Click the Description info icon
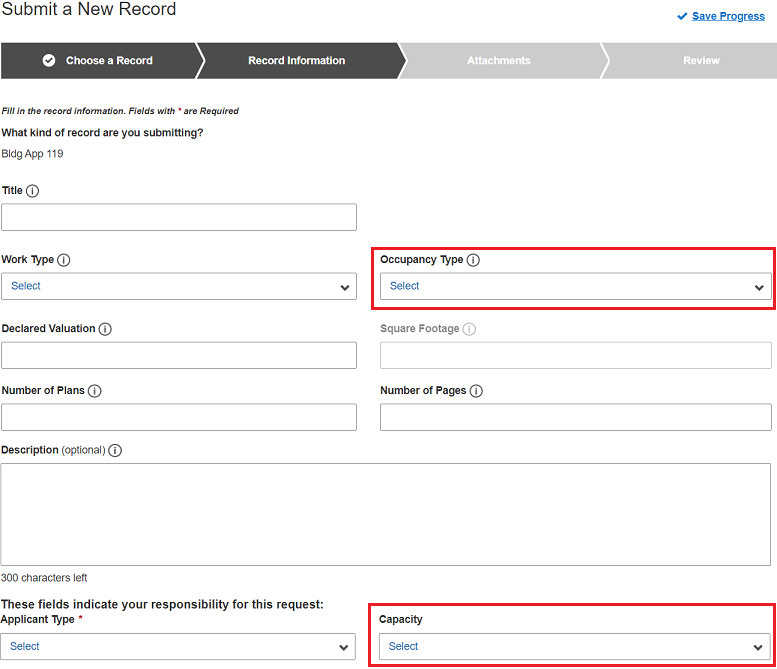This screenshot has height=669, width=777. click(115, 450)
